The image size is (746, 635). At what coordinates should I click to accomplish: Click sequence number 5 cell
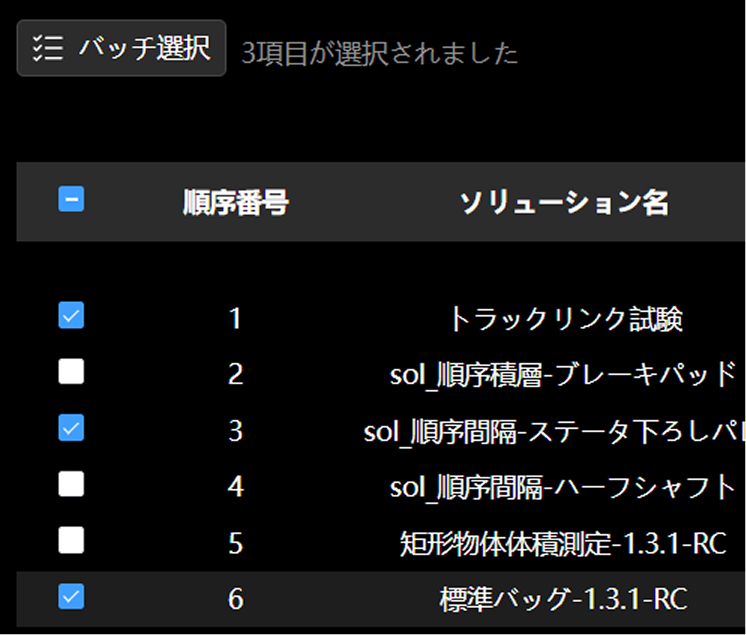pyautogui.click(x=235, y=543)
